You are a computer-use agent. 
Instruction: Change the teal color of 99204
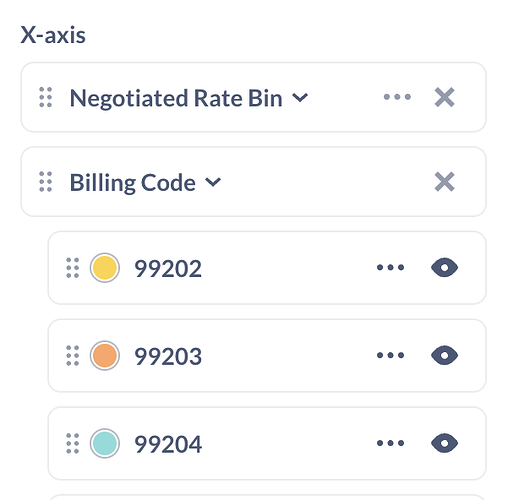pos(105,443)
